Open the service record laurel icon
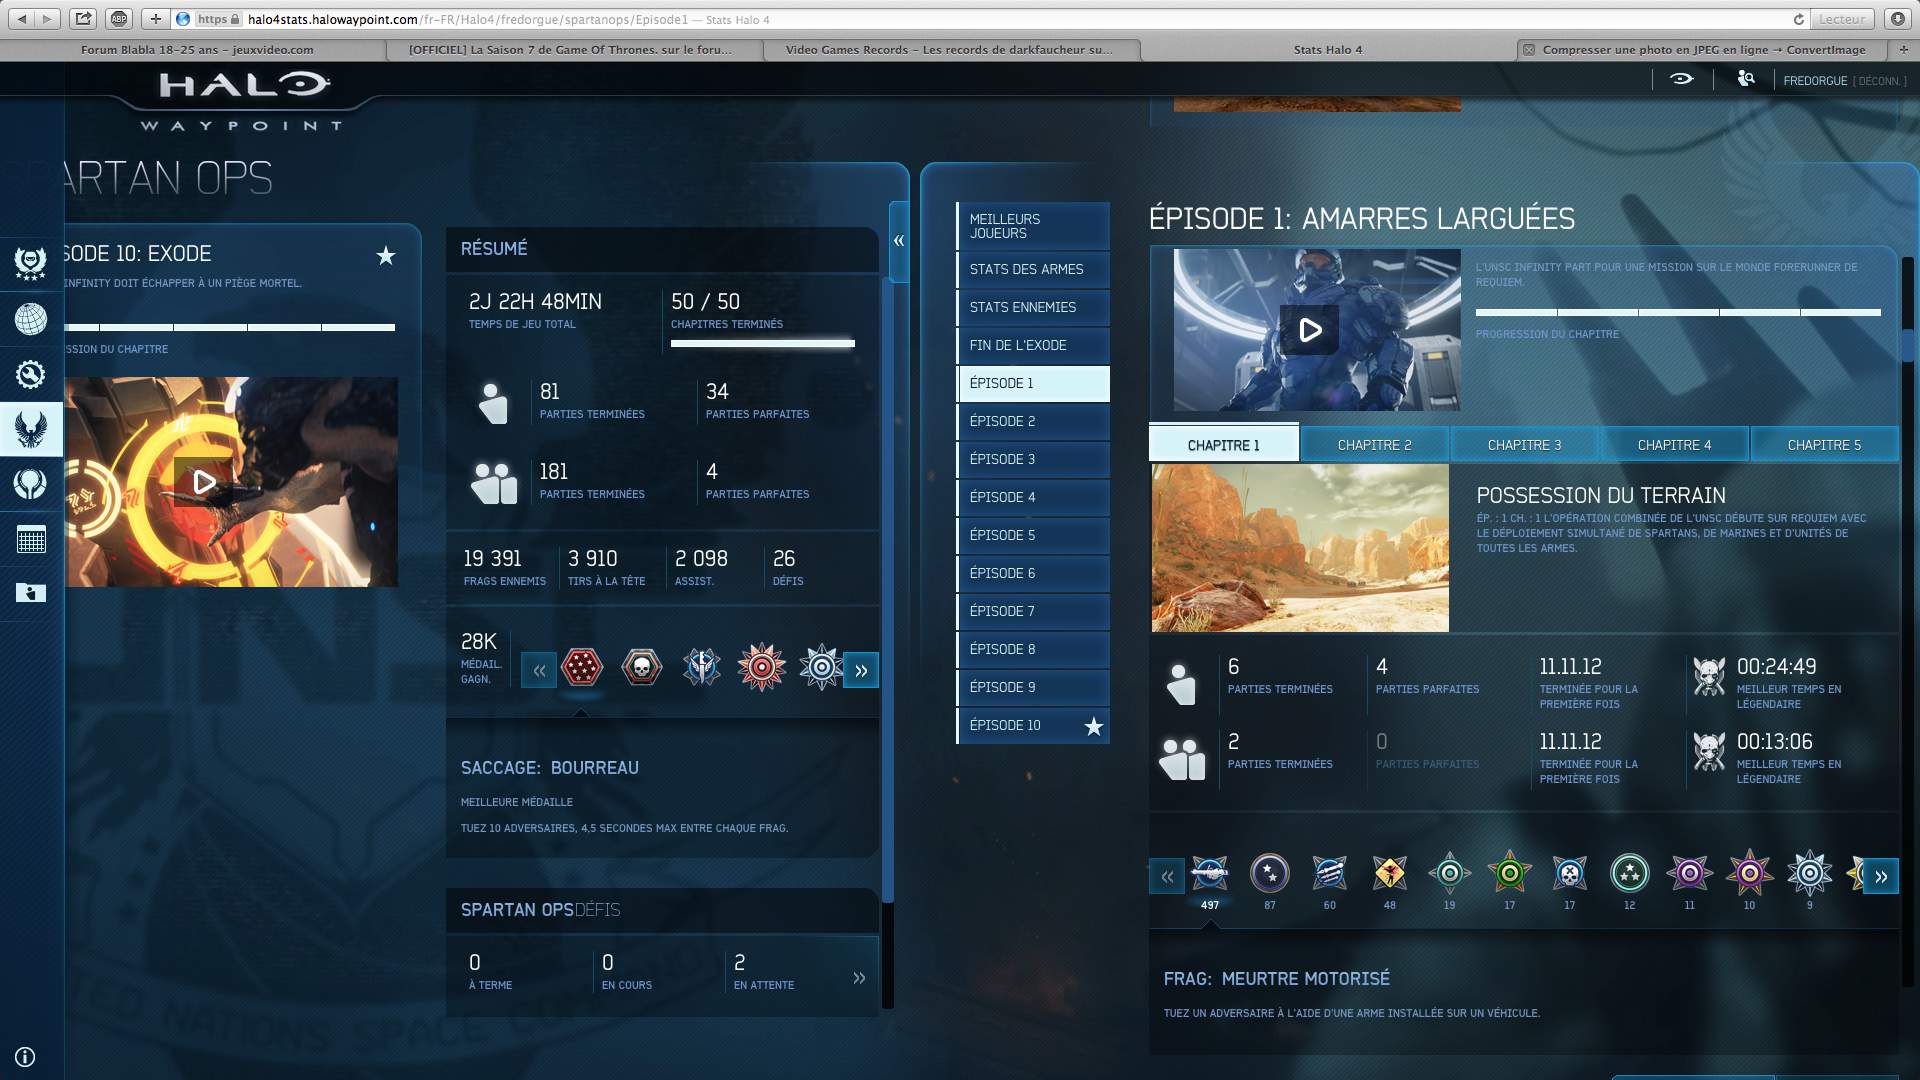Screen dimensions: 1920x1080 click(30, 264)
